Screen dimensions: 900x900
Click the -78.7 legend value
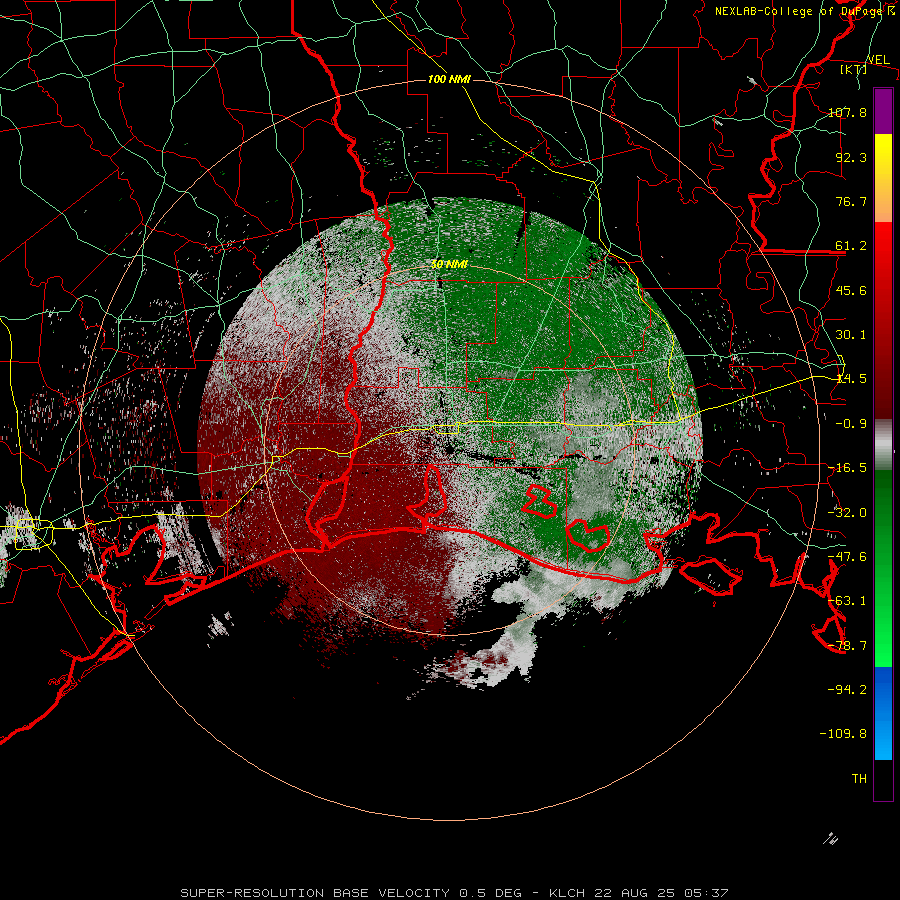pos(847,645)
